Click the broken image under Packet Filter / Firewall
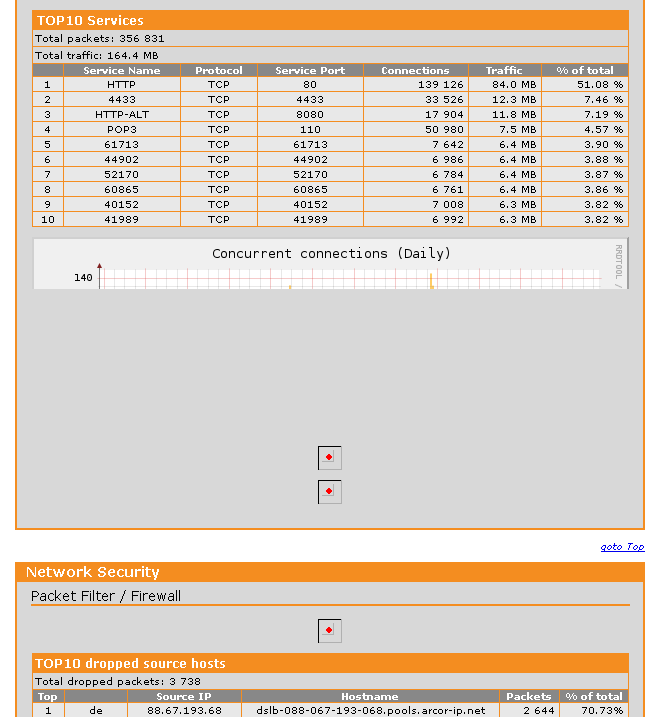Viewport: 664px width, 717px height. (x=330, y=631)
